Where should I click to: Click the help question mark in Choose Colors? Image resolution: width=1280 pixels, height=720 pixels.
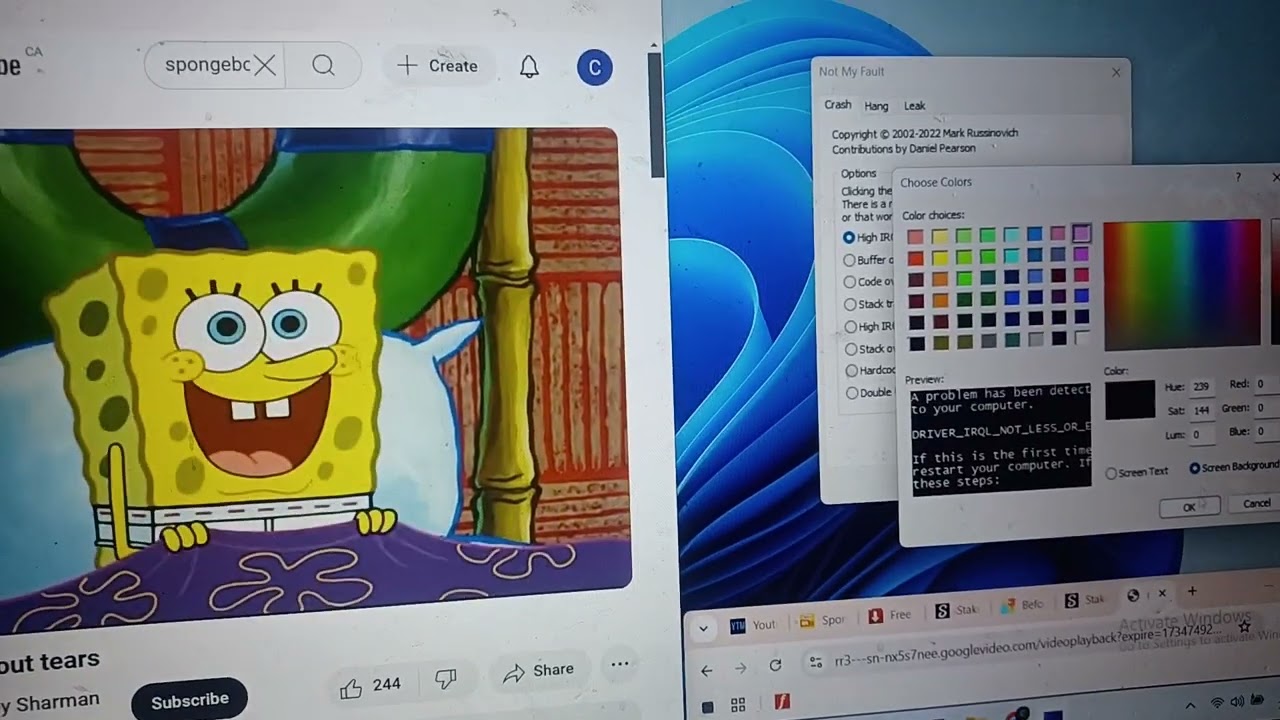coord(1238,178)
